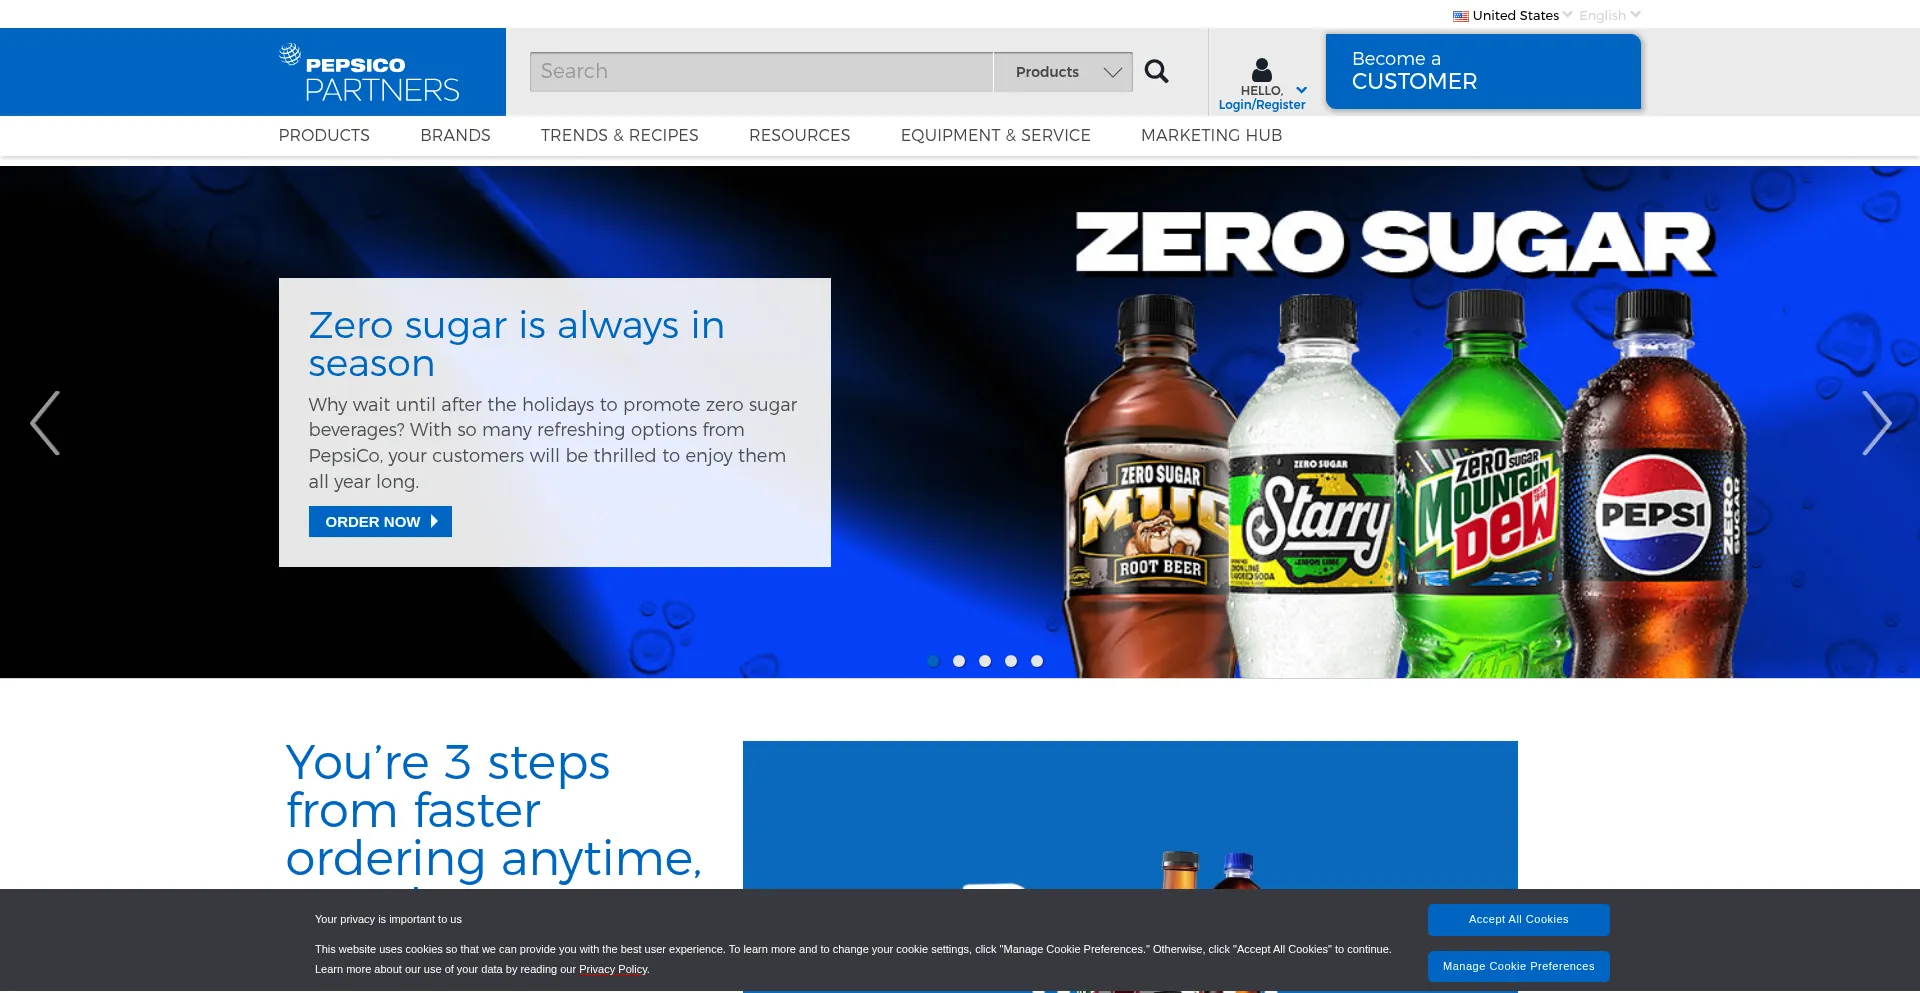
Task: Open the TRENDS & RECIPES menu
Action: click(x=620, y=135)
